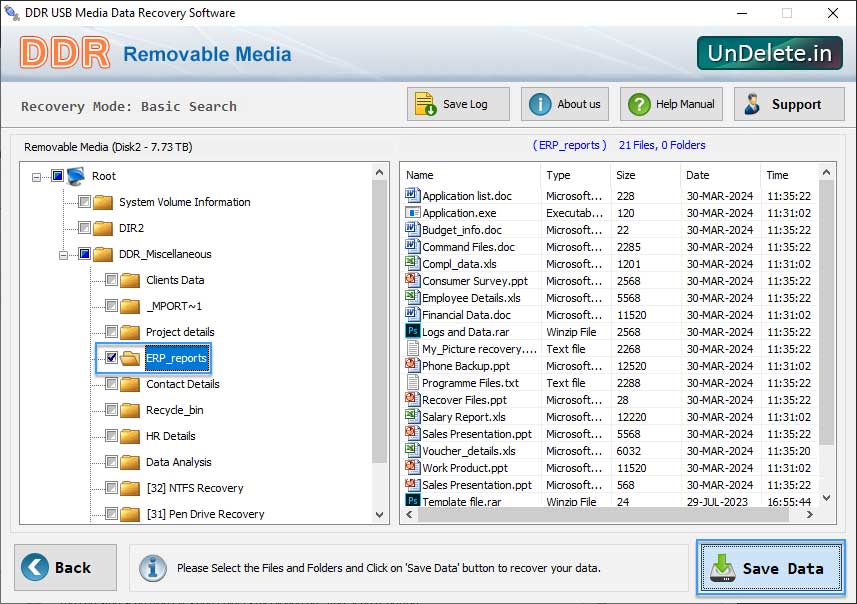
Task: Toggle the Root checkbox
Action: tap(57, 175)
